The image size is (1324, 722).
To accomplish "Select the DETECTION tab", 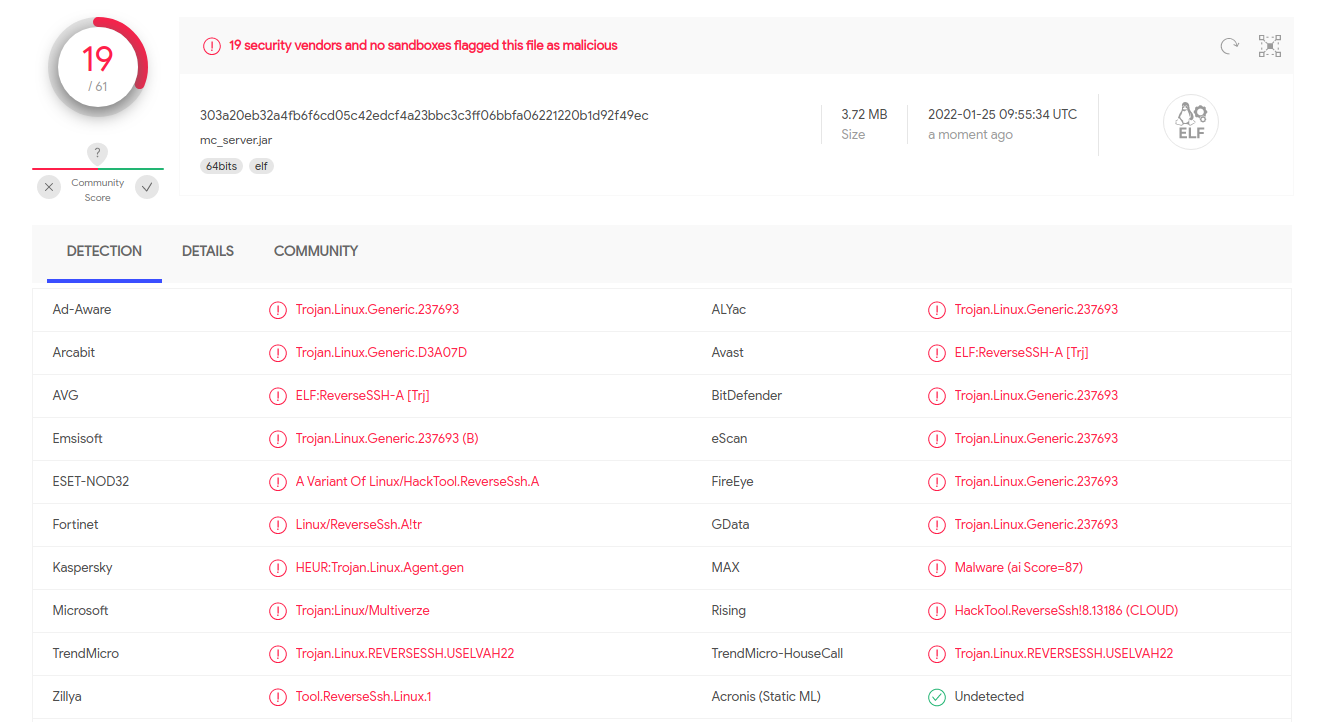I will point(104,251).
